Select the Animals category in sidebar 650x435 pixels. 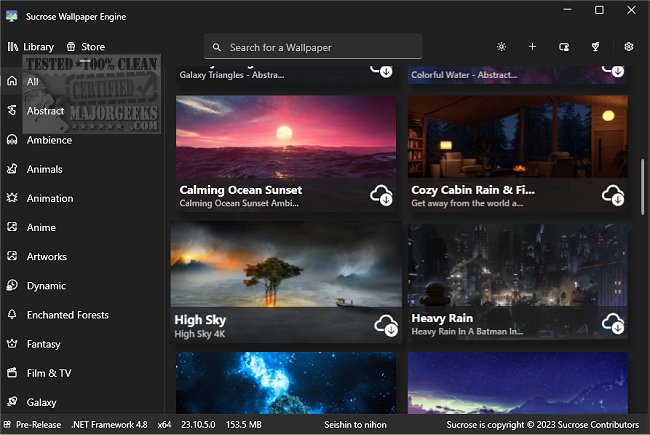click(x=44, y=169)
